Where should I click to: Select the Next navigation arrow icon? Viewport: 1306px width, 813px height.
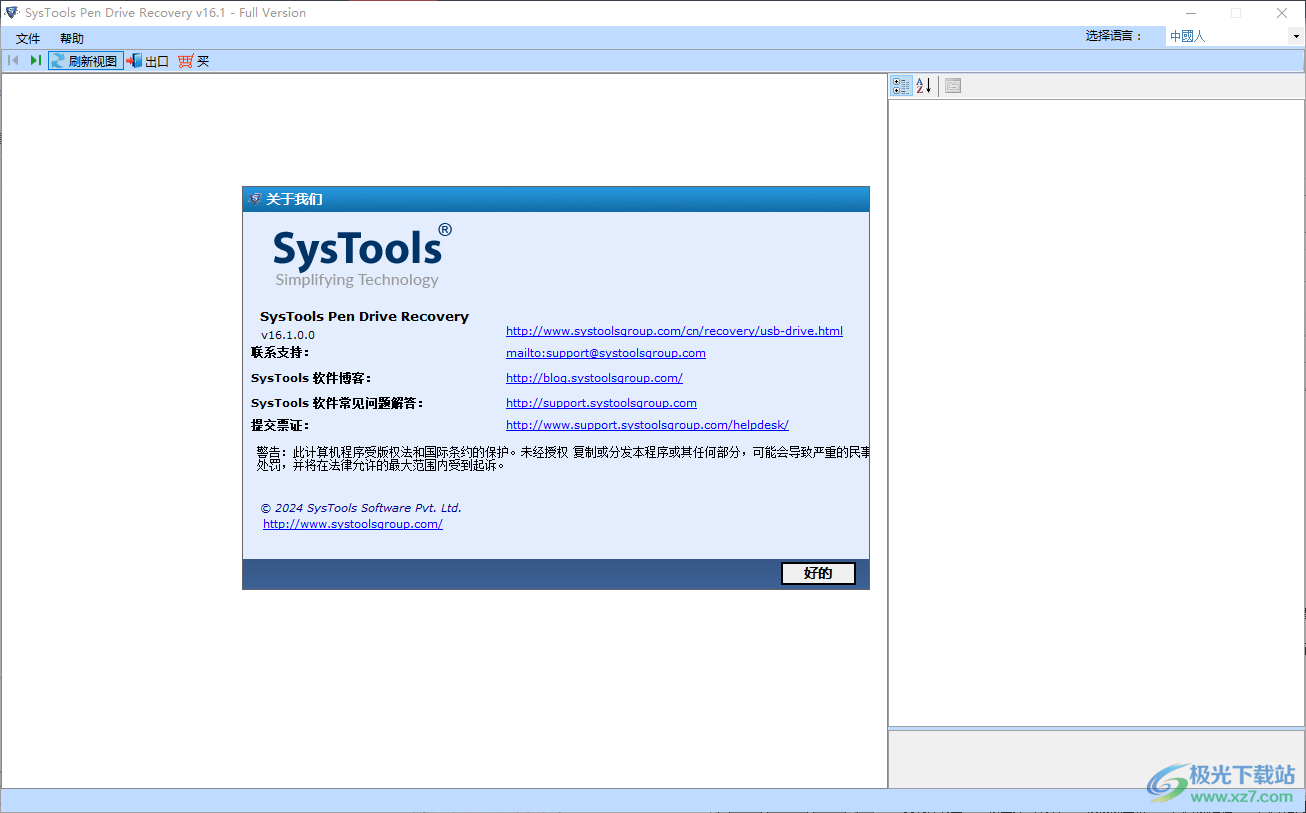(x=36, y=60)
